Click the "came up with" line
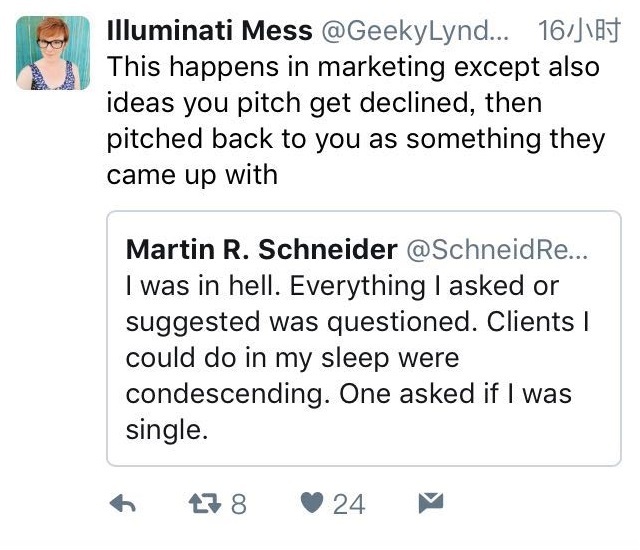 (x=192, y=174)
